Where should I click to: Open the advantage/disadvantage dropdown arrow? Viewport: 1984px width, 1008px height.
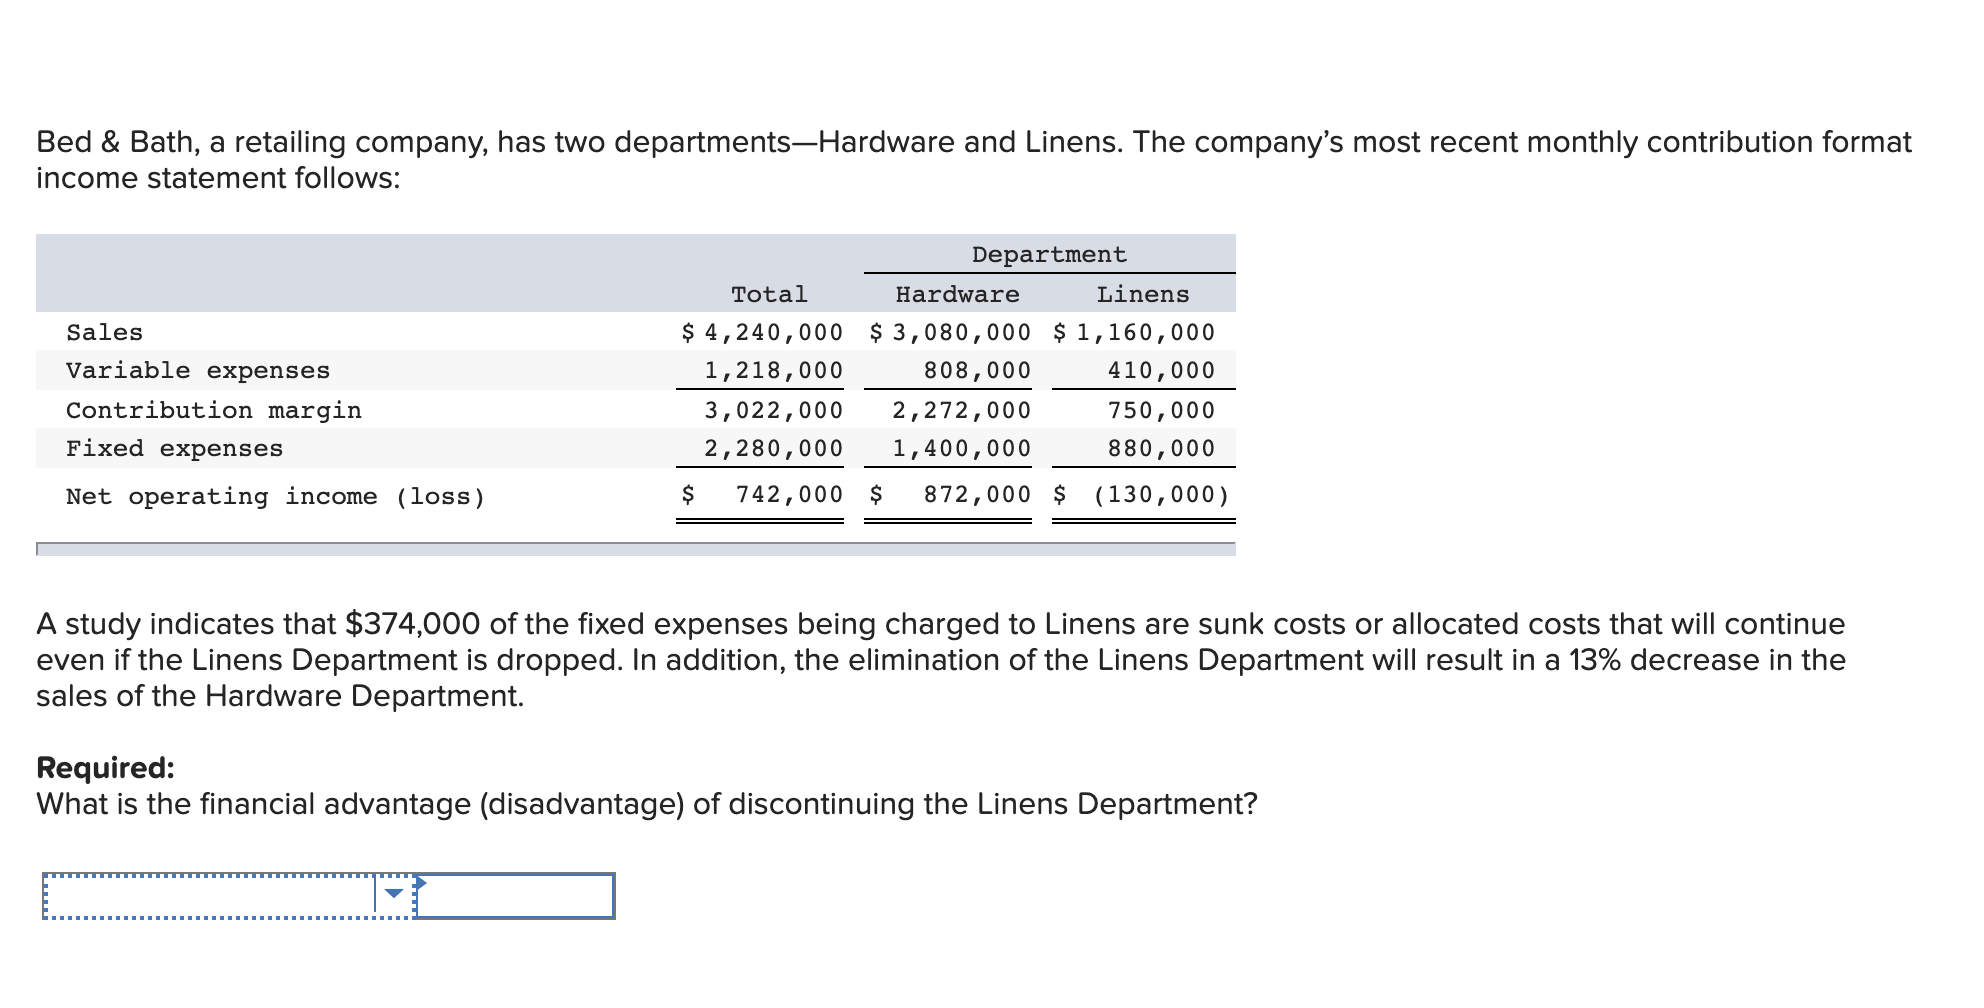[395, 894]
